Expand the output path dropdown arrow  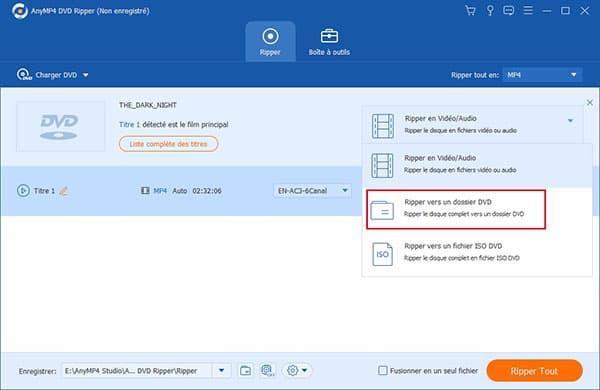221,370
